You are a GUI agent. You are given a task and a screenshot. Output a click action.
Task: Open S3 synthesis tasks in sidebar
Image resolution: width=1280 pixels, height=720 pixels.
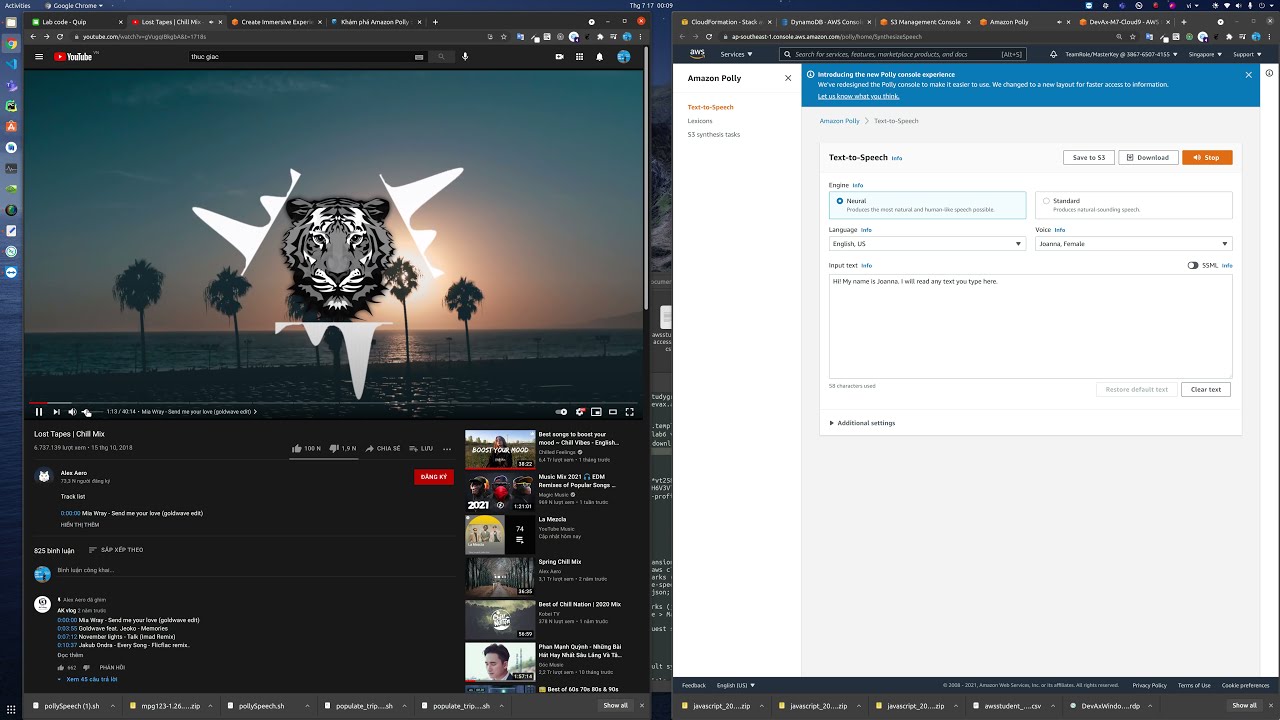[714, 134]
